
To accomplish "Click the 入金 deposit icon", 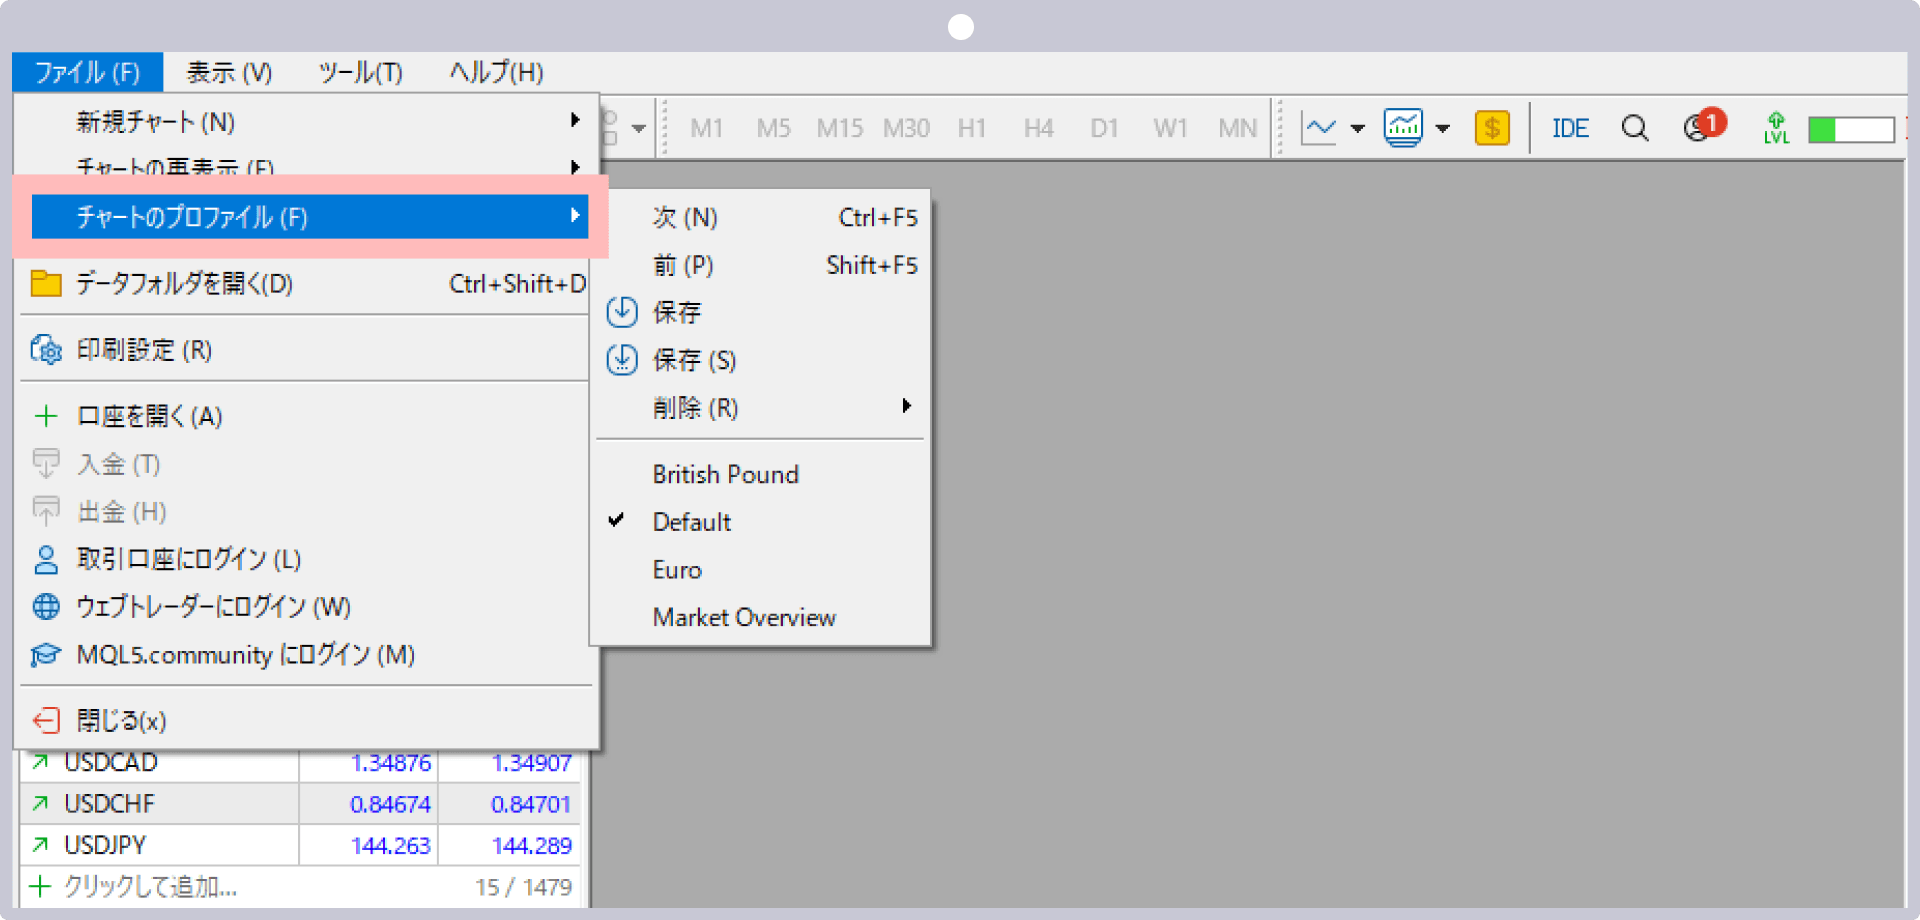I will (x=46, y=463).
